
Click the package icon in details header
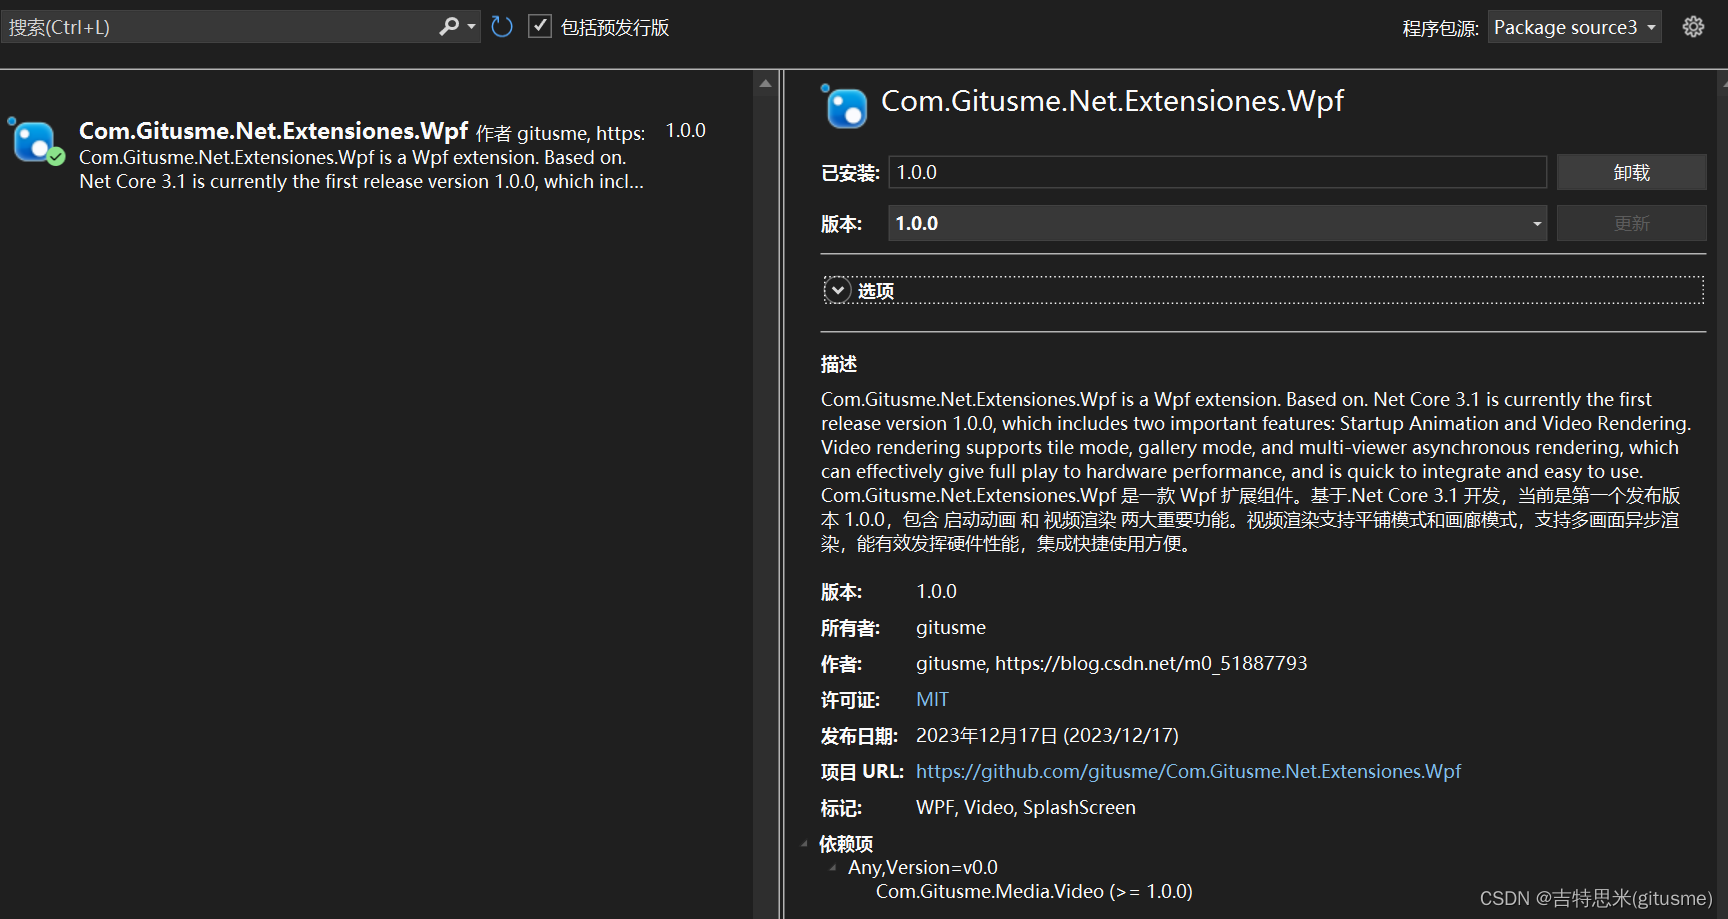click(845, 106)
